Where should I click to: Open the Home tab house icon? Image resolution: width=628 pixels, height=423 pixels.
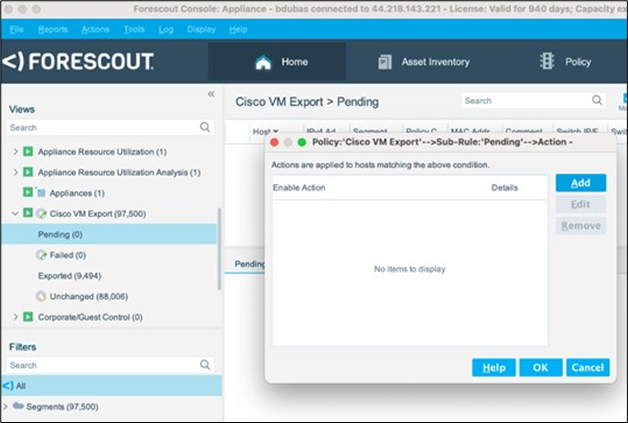[x=263, y=62]
